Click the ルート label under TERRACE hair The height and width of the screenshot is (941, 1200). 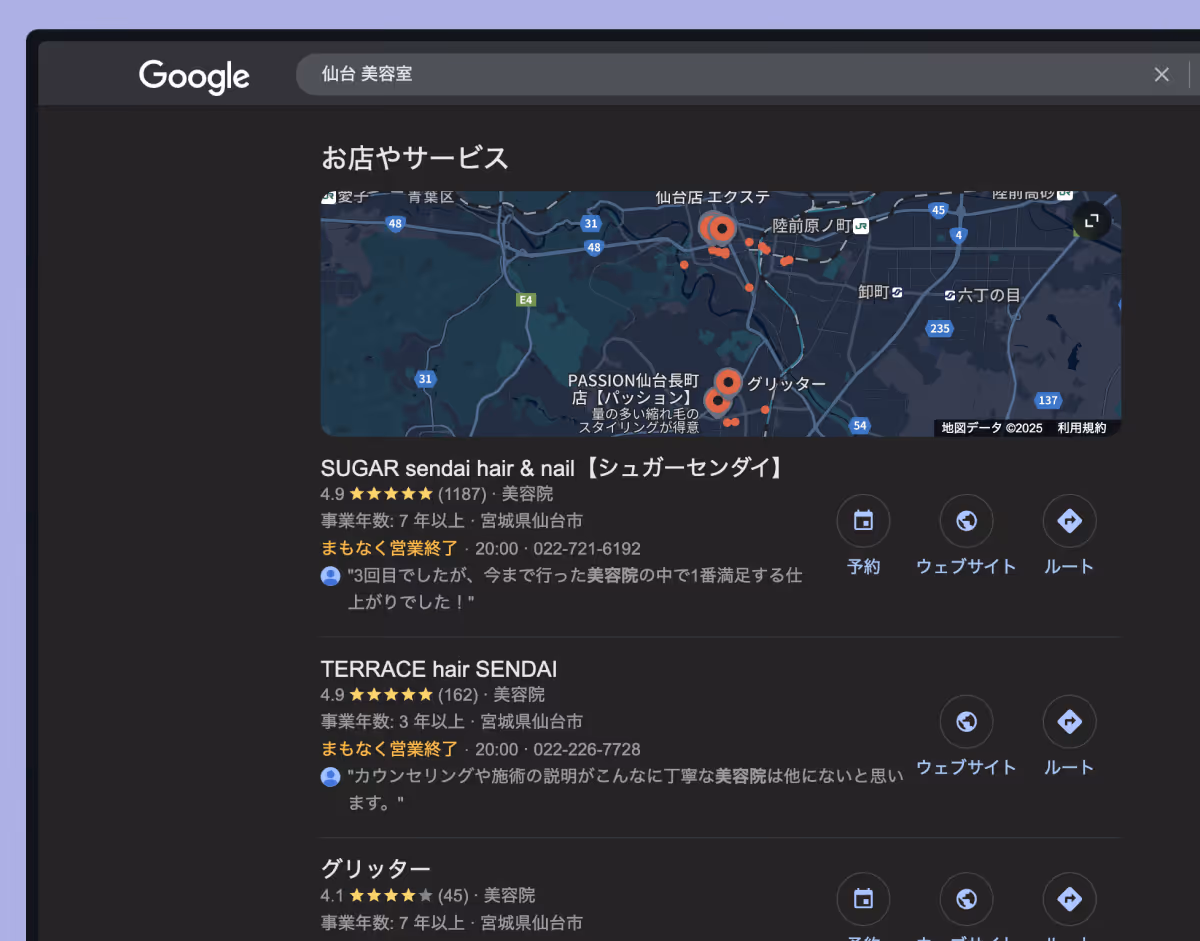(1069, 768)
